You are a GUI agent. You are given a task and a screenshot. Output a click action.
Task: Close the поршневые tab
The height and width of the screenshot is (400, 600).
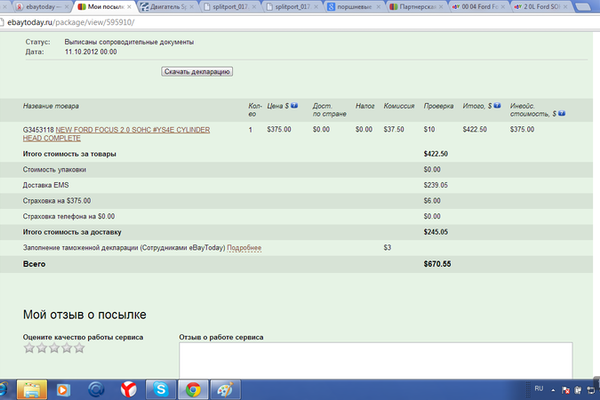click(x=378, y=7)
